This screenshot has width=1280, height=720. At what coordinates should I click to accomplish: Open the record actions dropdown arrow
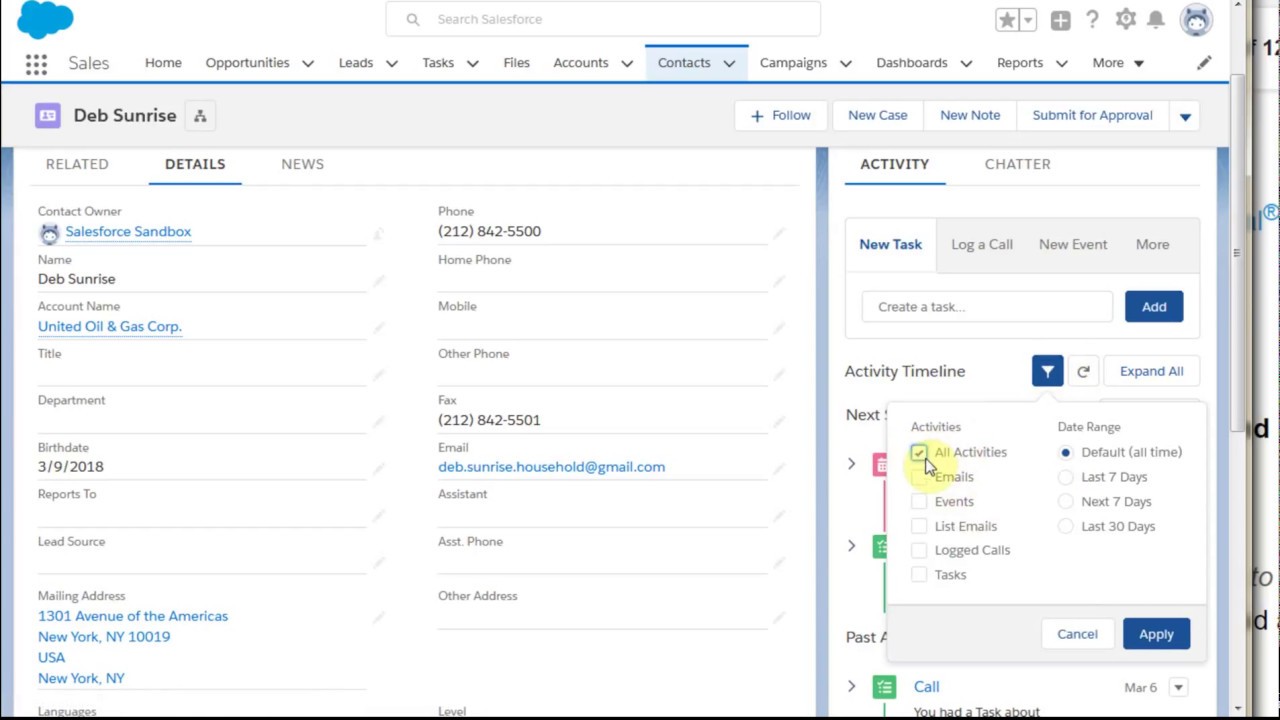1185,116
